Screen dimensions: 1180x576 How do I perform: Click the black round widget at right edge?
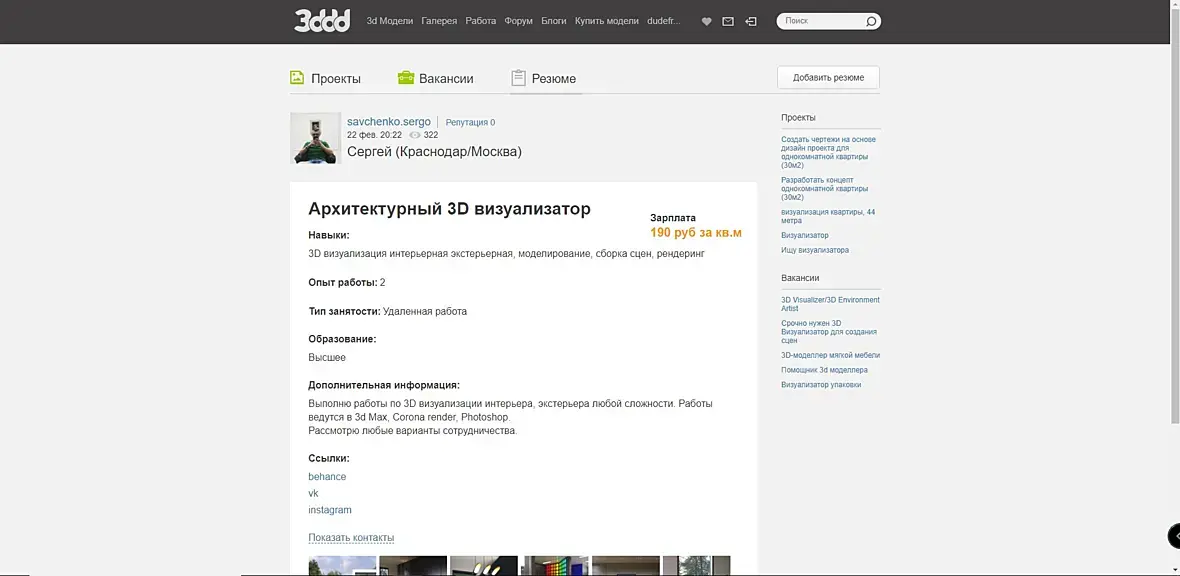[1174, 535]
